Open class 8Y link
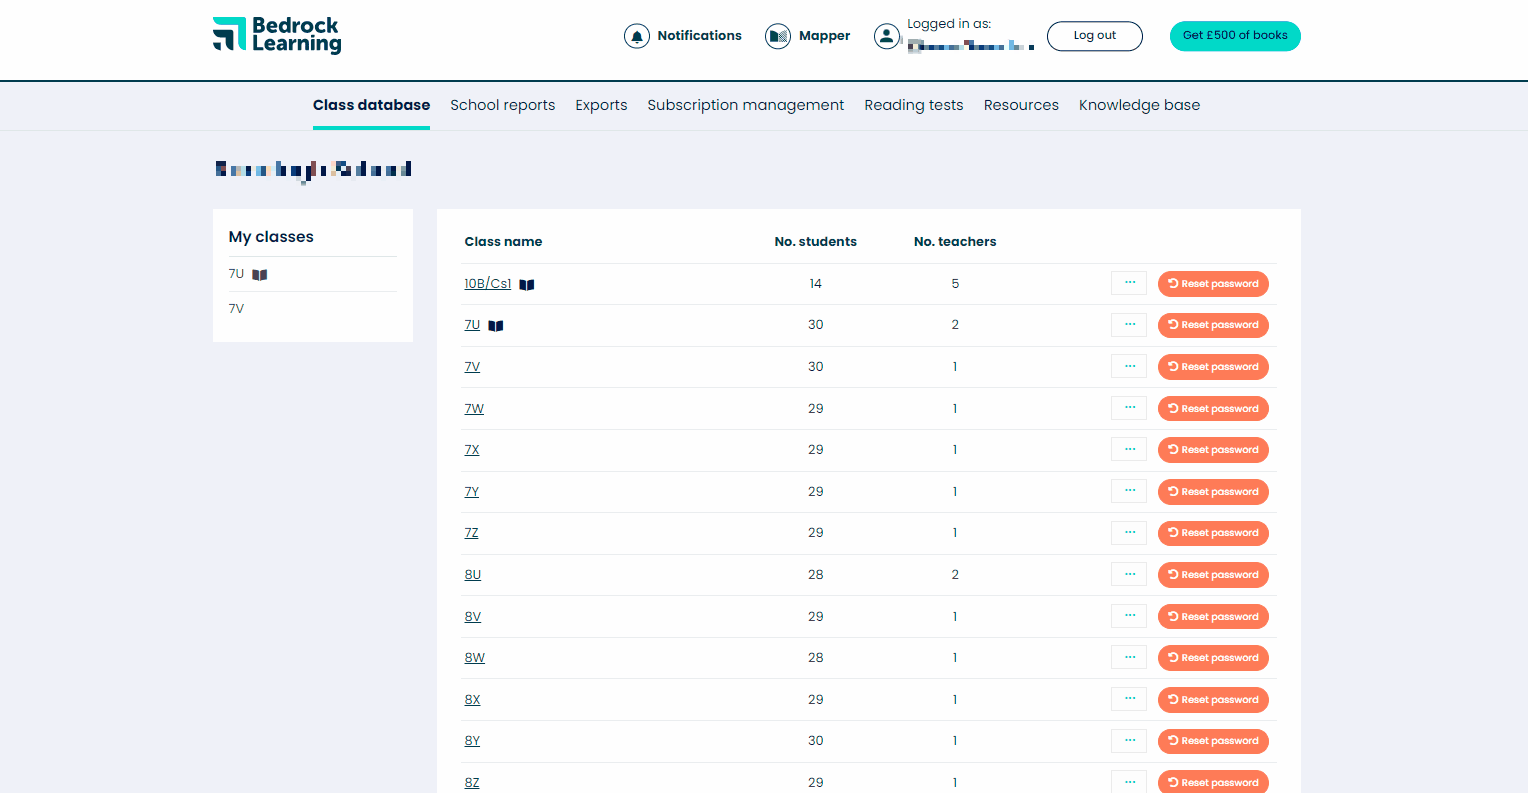The image size is (1528, 793). point(472,741)
